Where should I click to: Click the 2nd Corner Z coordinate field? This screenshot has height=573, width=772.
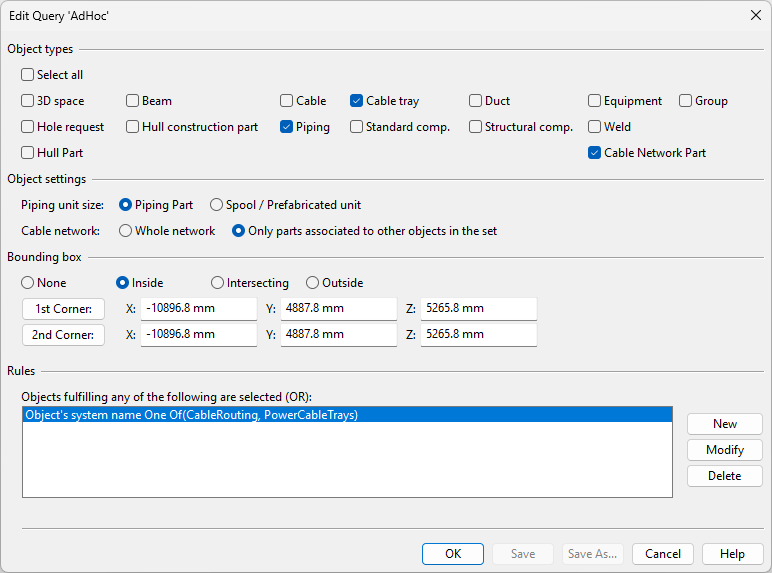[478, 335]
